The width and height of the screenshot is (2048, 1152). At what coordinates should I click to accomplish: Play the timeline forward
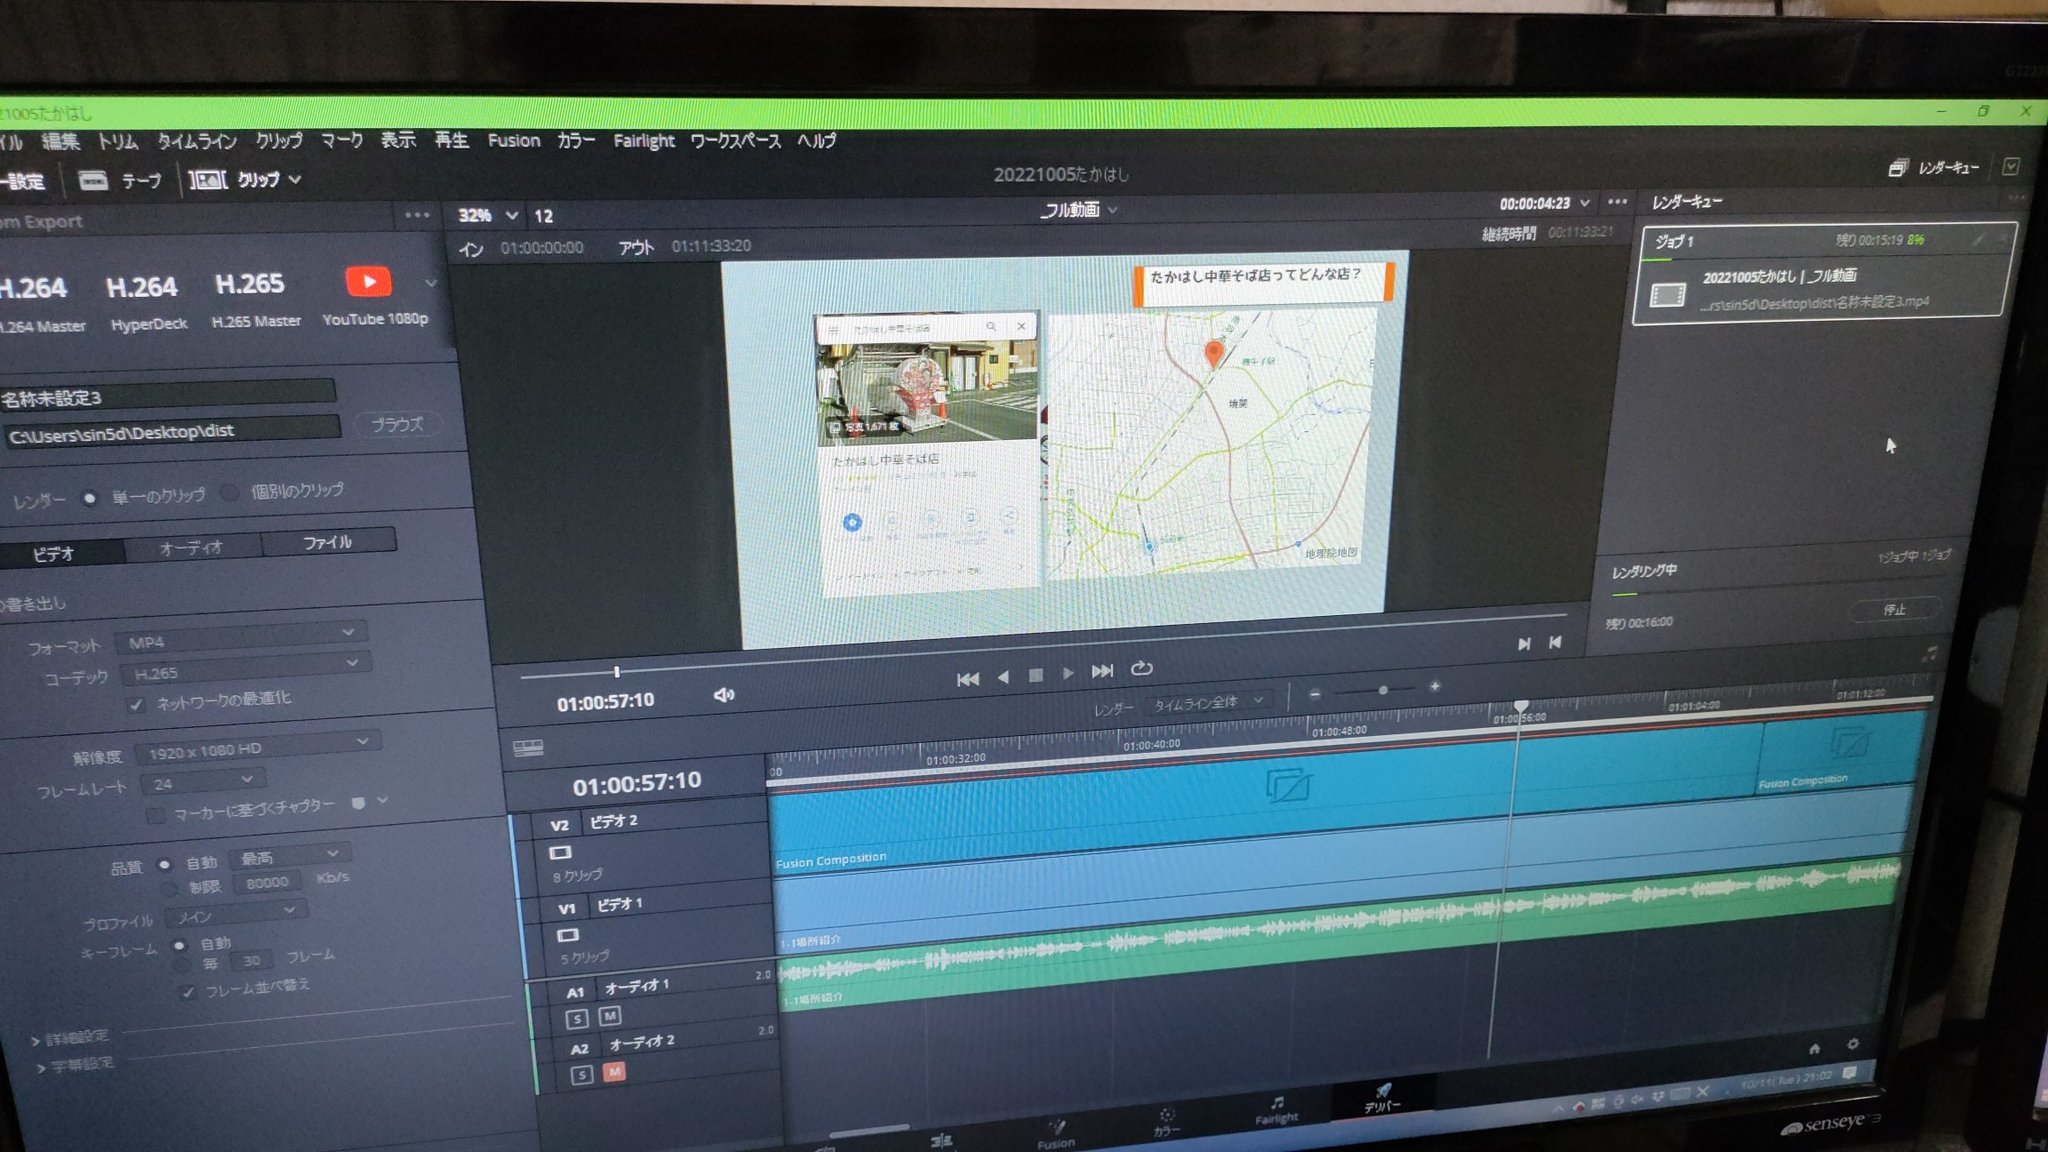pyautogui.click(x=1068, y=673)
